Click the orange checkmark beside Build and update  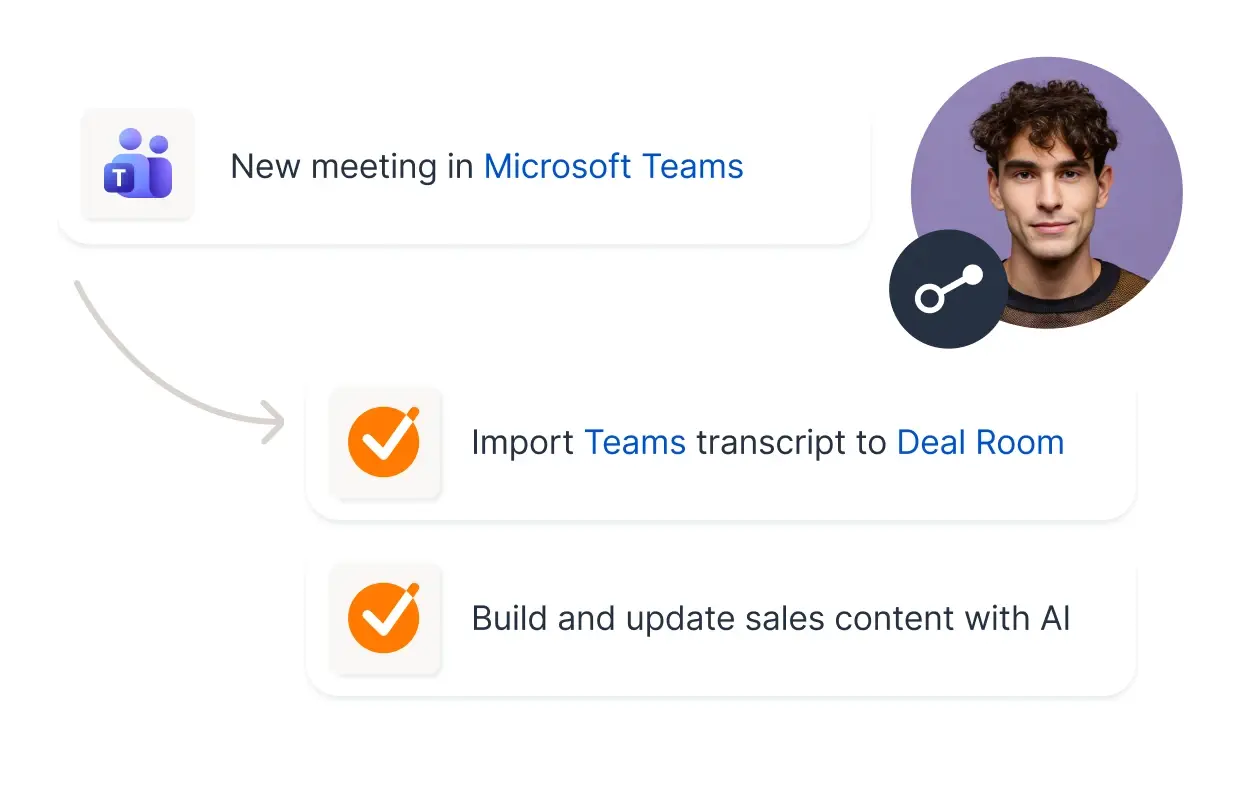pyautogui.click(x=384, y=617)
